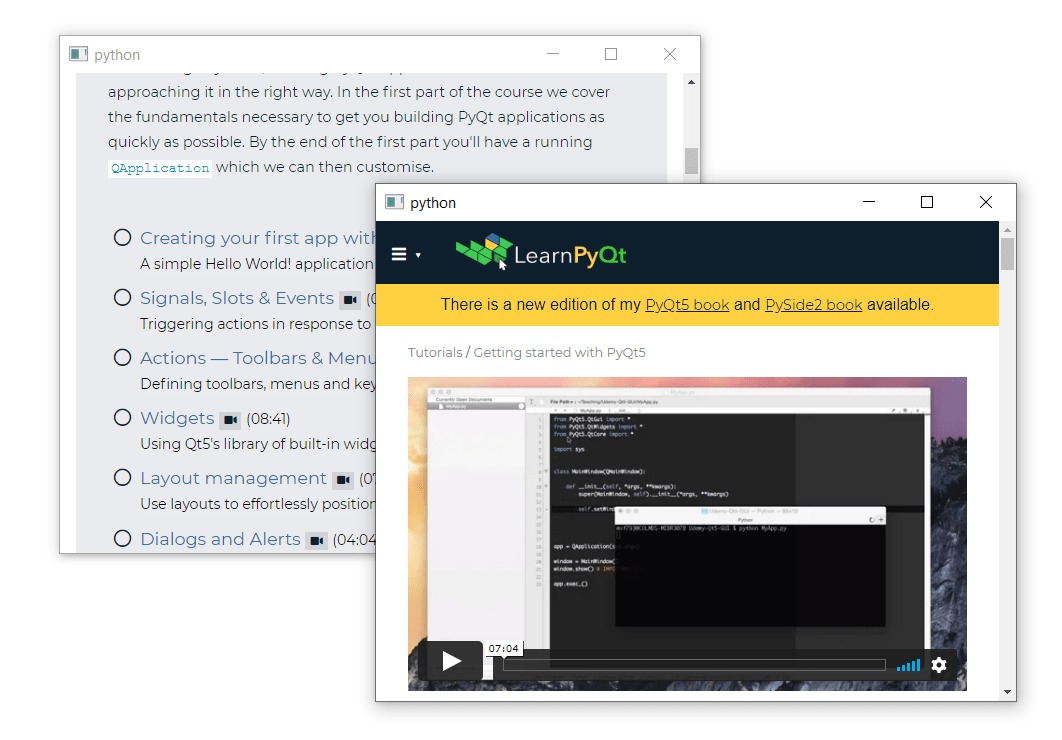The image size is (1062, 740).
Task: Click the camera icon beside Layout management
Action: pos(341,479)
